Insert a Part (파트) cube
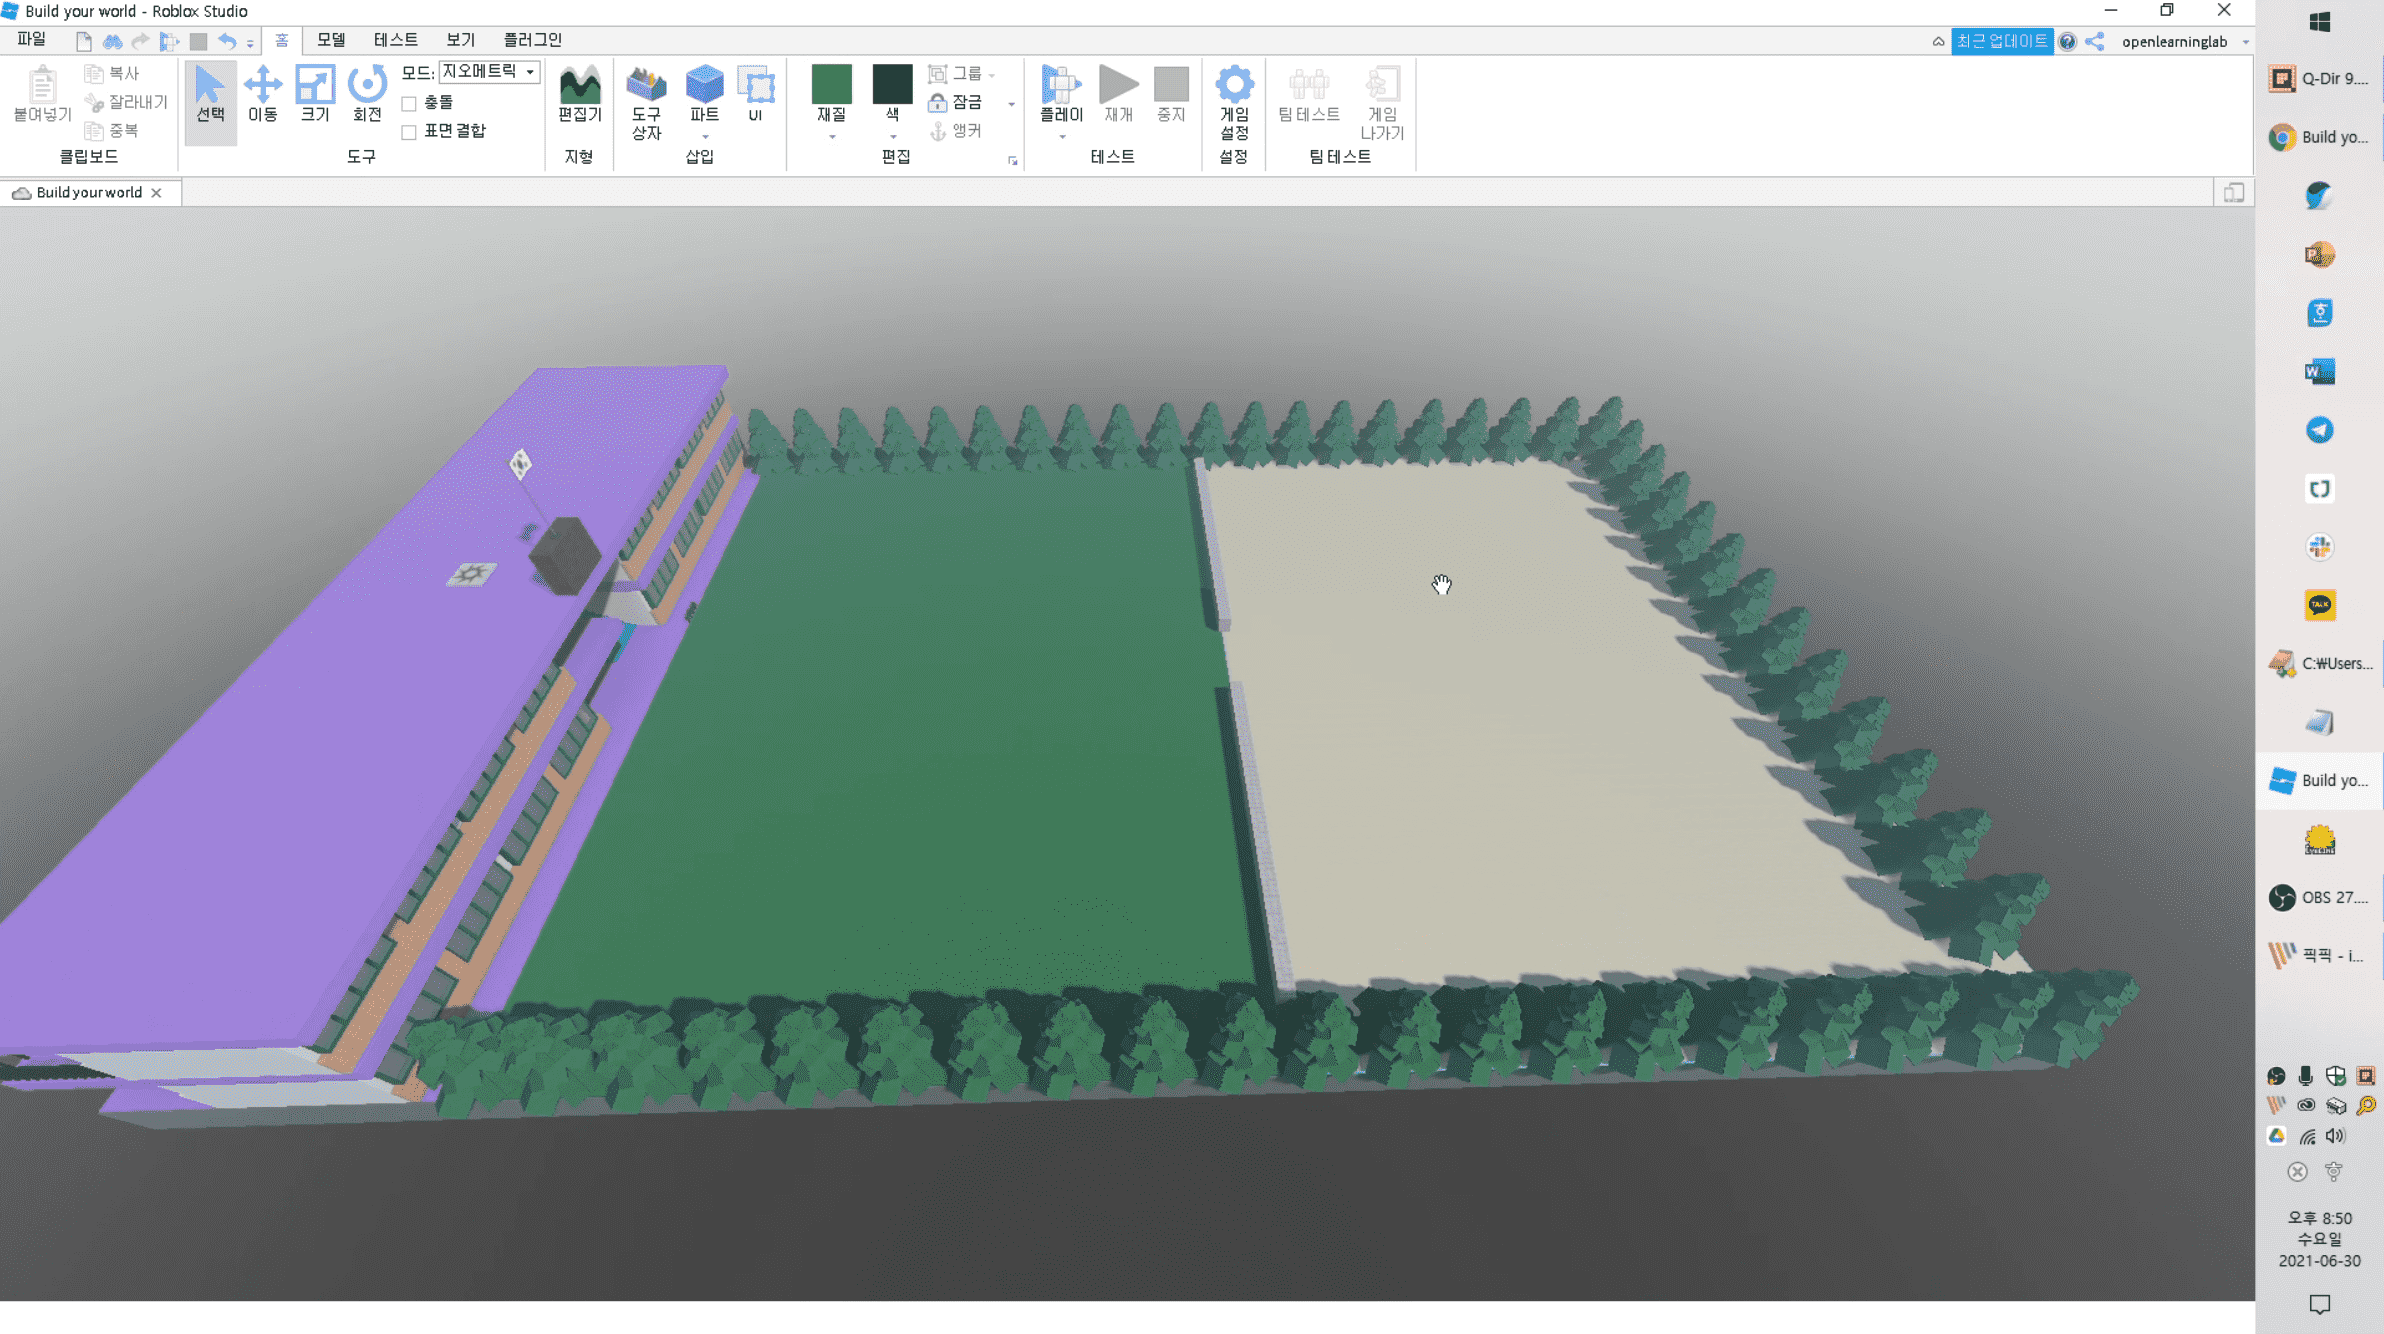The image size is (2384, 1334). [704, 86]
